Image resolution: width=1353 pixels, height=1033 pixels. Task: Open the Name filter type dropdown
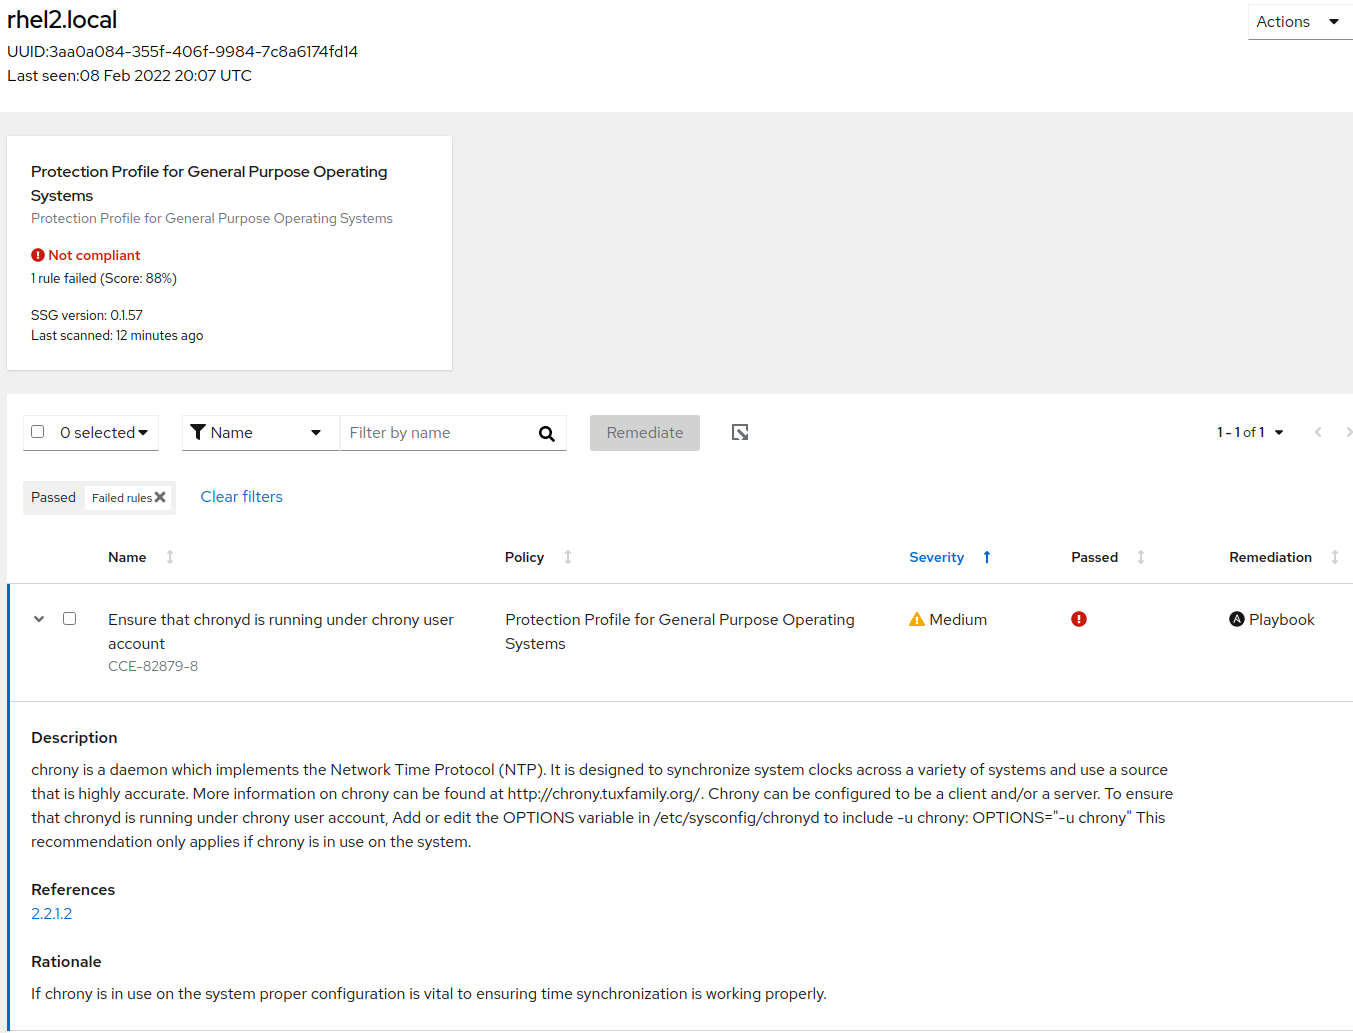260,433
